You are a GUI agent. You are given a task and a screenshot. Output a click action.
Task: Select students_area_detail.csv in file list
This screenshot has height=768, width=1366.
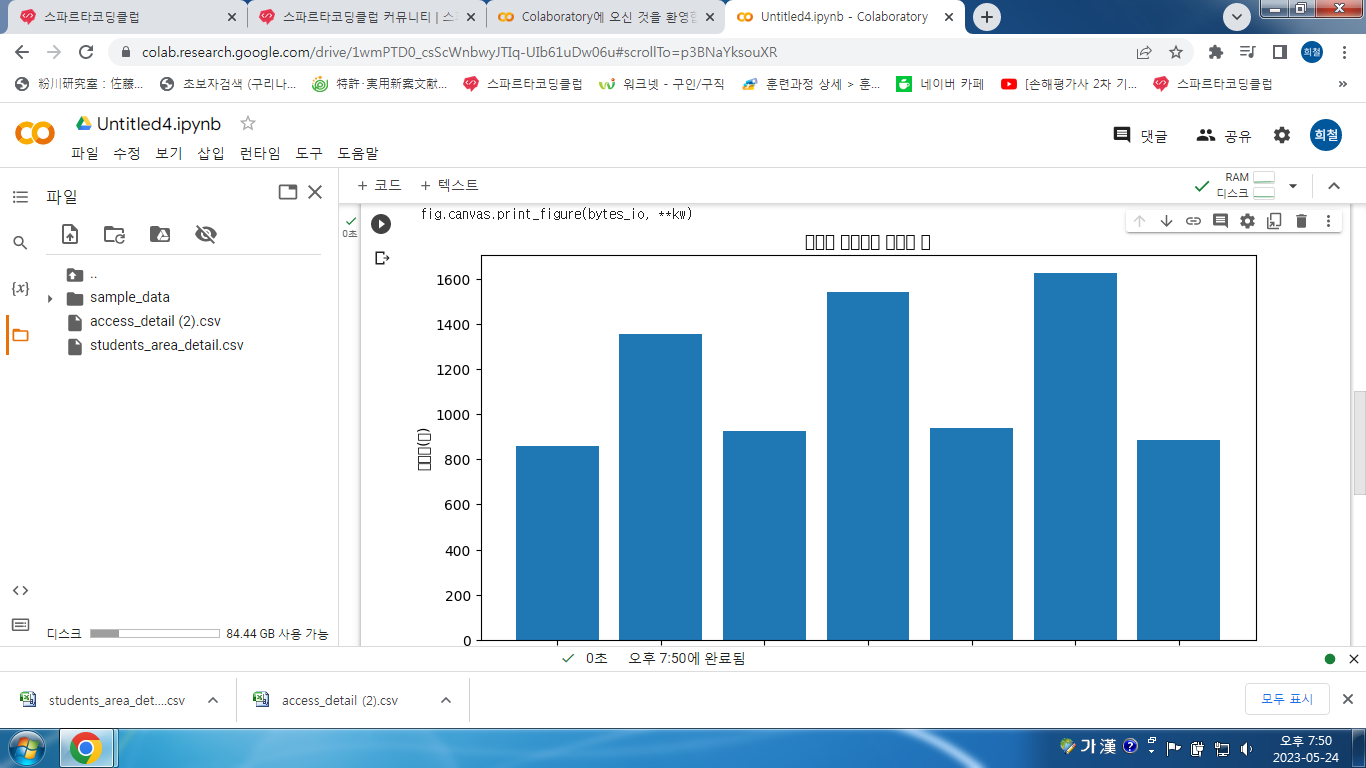pyautogui.click(x=166, y=345)
